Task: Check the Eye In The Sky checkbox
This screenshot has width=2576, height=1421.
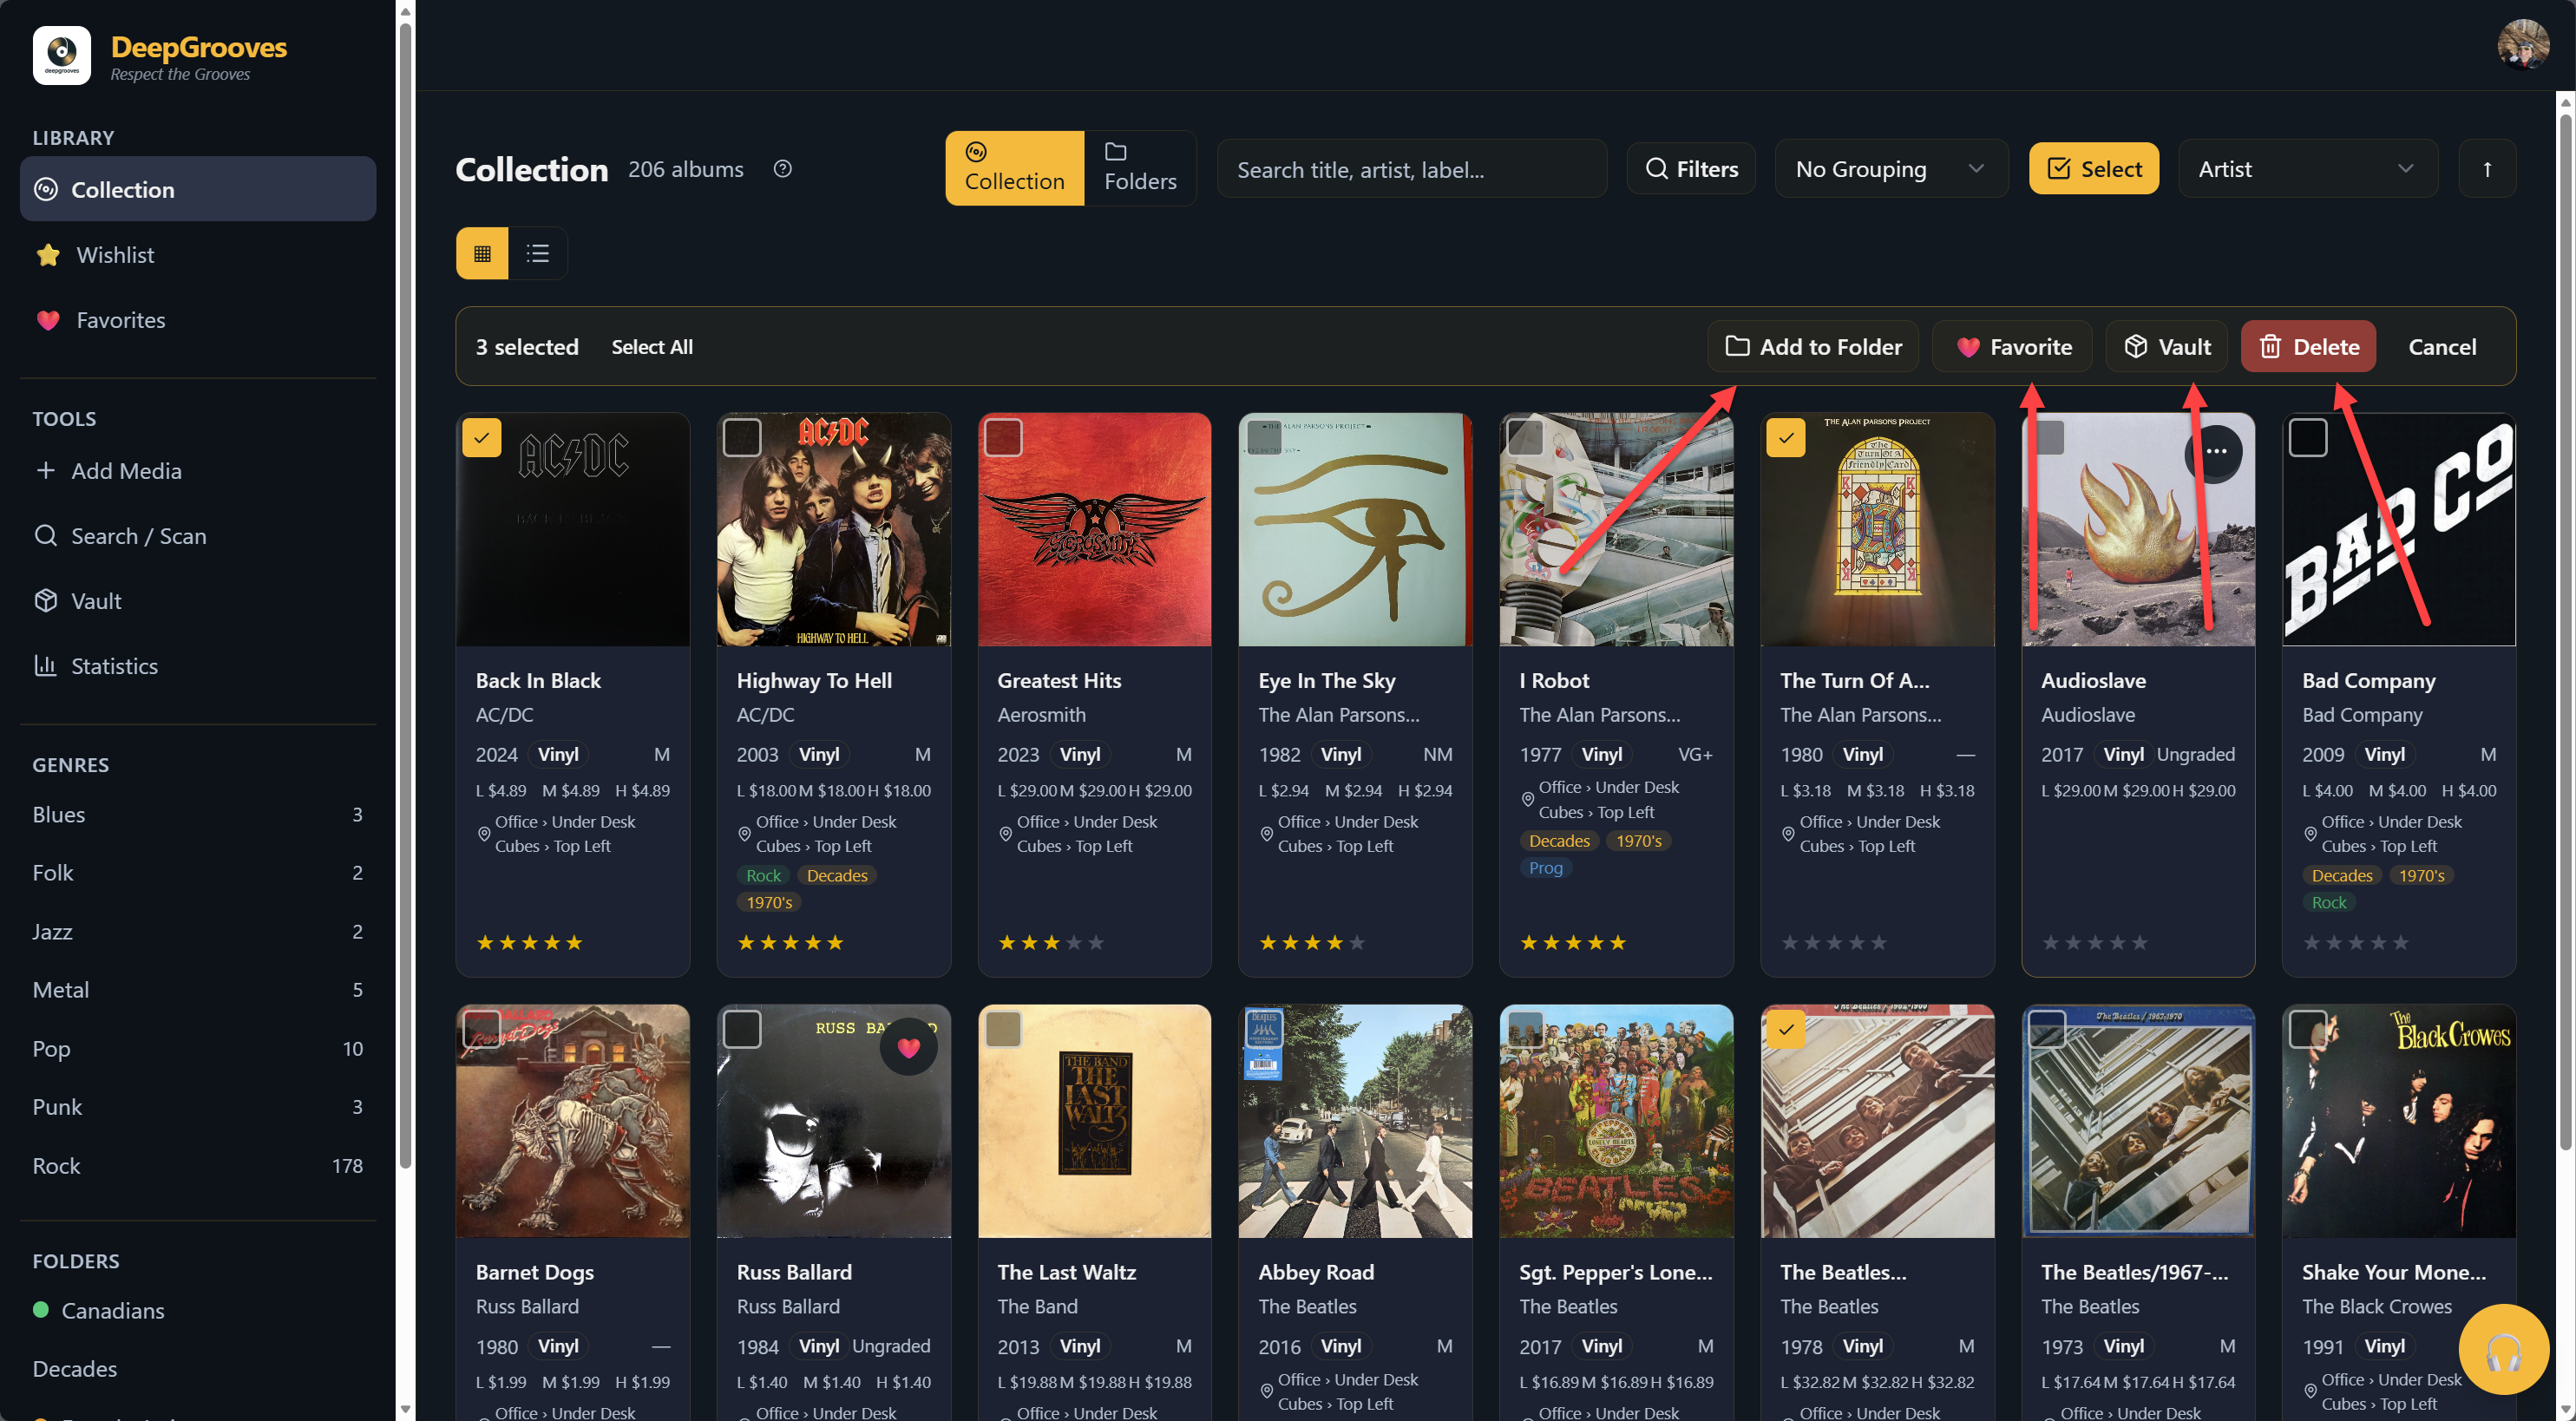Action: 1264,437
